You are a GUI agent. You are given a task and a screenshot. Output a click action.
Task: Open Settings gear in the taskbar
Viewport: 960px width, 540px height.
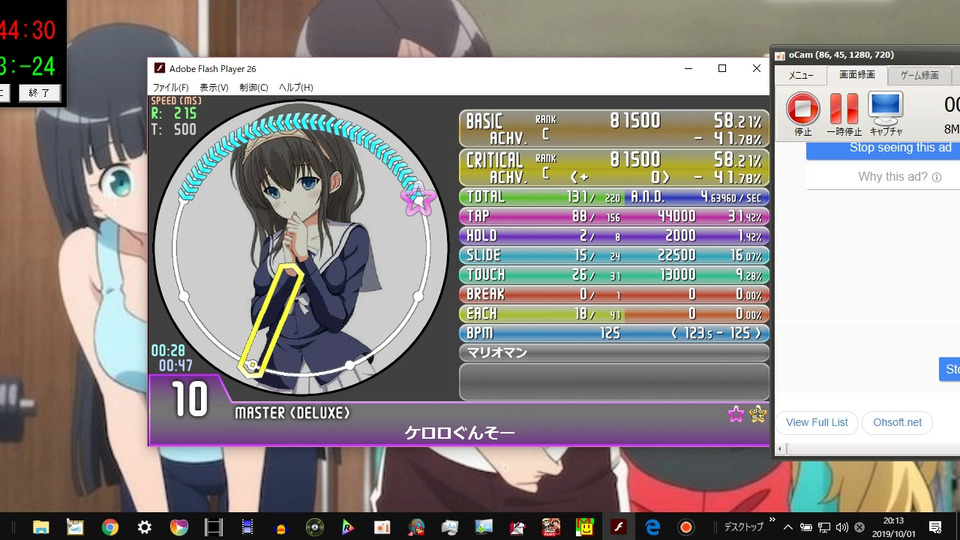144,527
